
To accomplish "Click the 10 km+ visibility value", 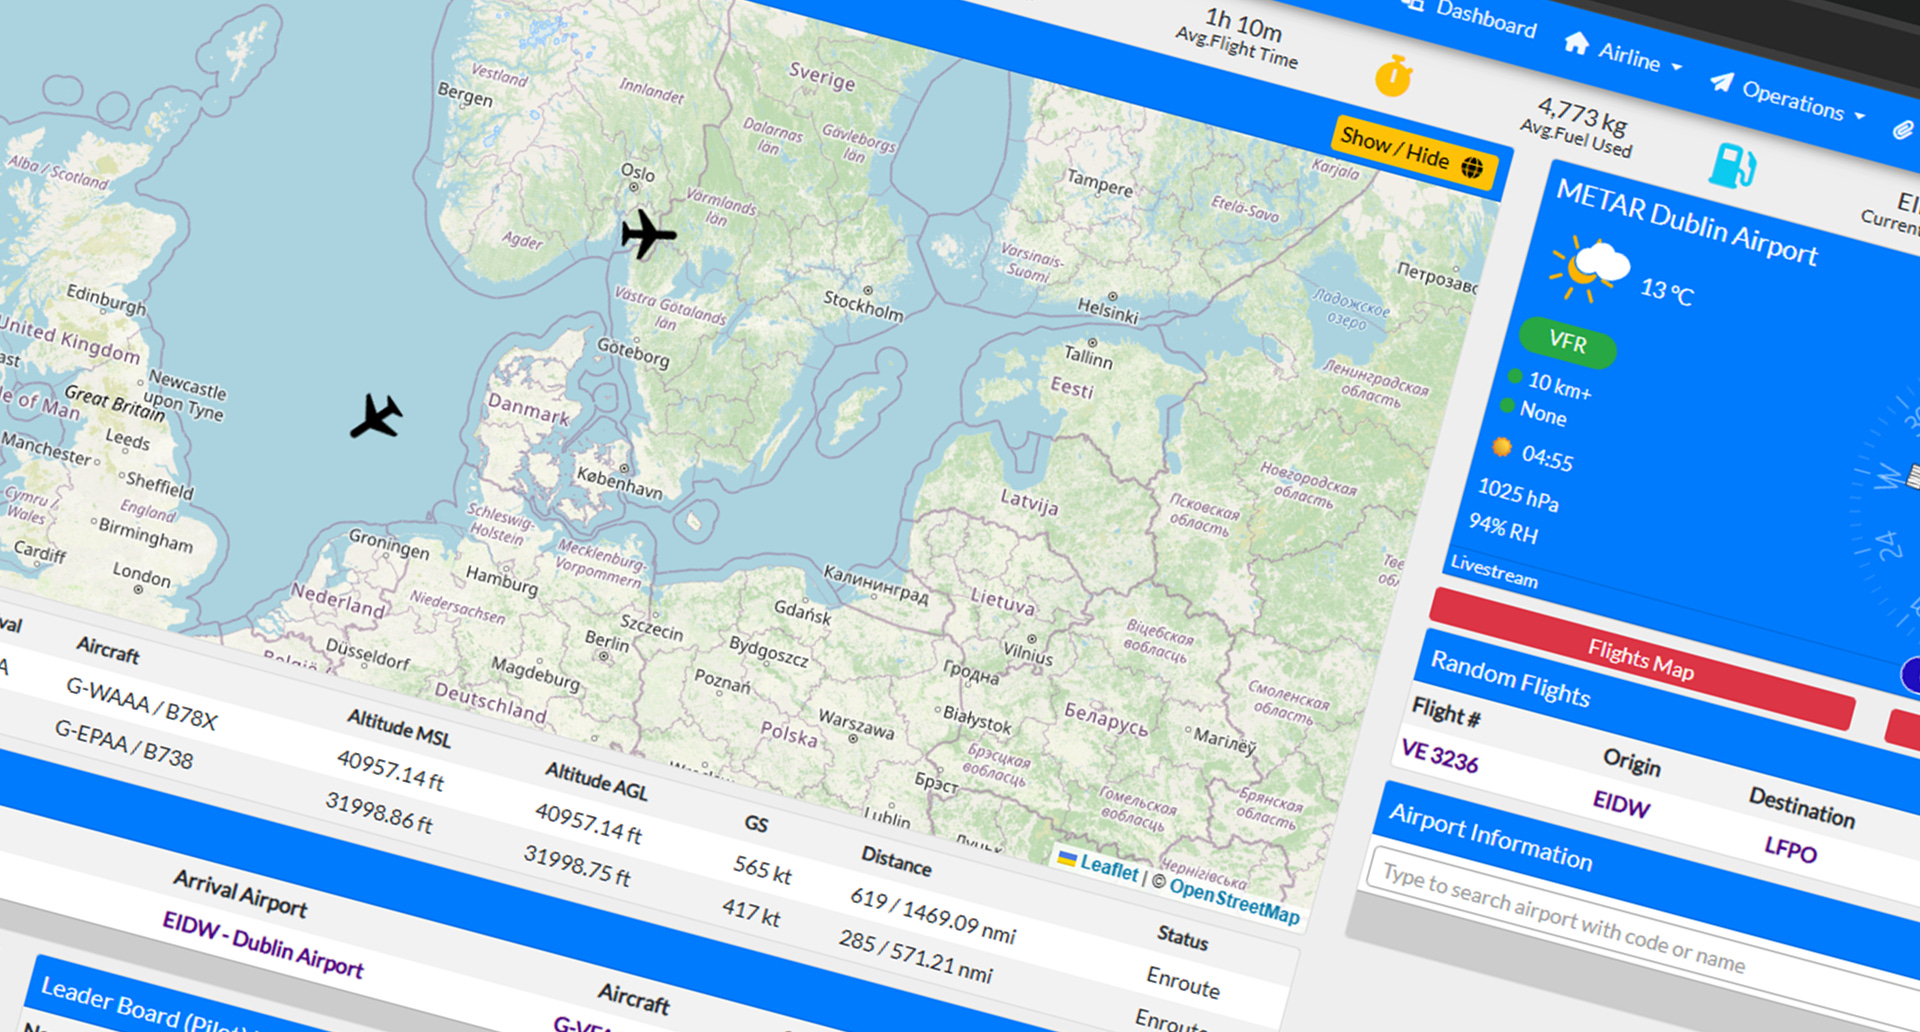I will [1559, 384].
